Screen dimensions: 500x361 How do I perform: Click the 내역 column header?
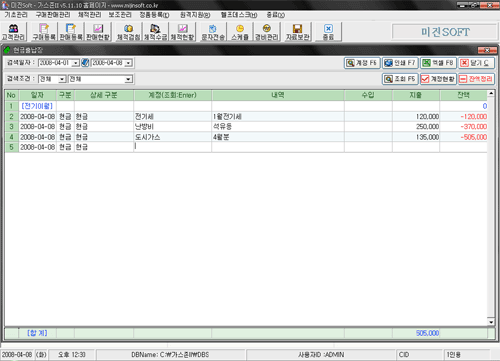[x=278, y=95]
